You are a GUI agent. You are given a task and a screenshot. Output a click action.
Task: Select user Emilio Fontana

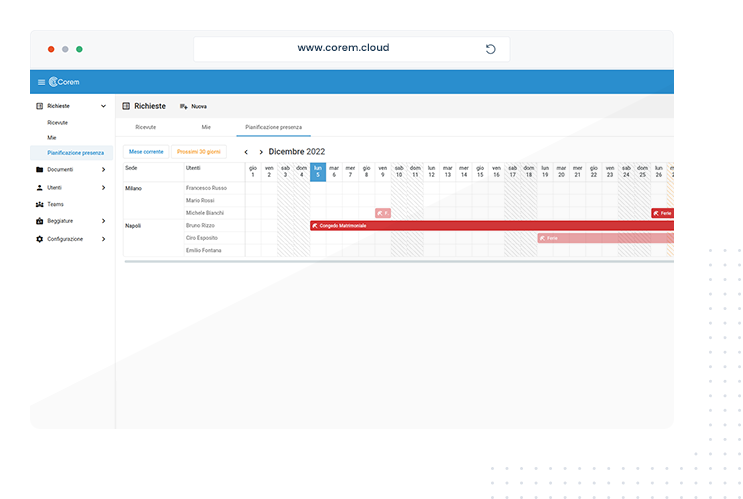(x=203, y=250)
